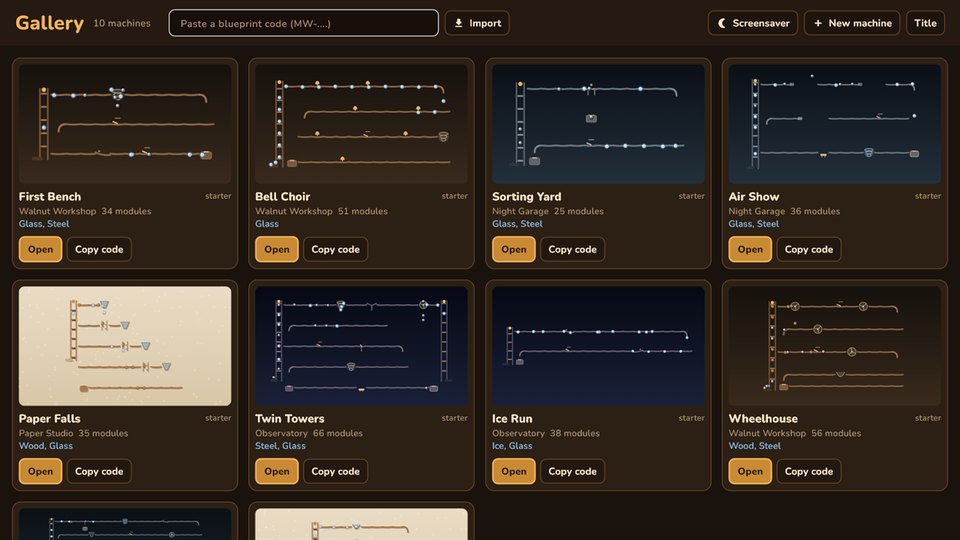Copy code for Air Show
This screenshot has width=960, height=540.
coord(809,249)
